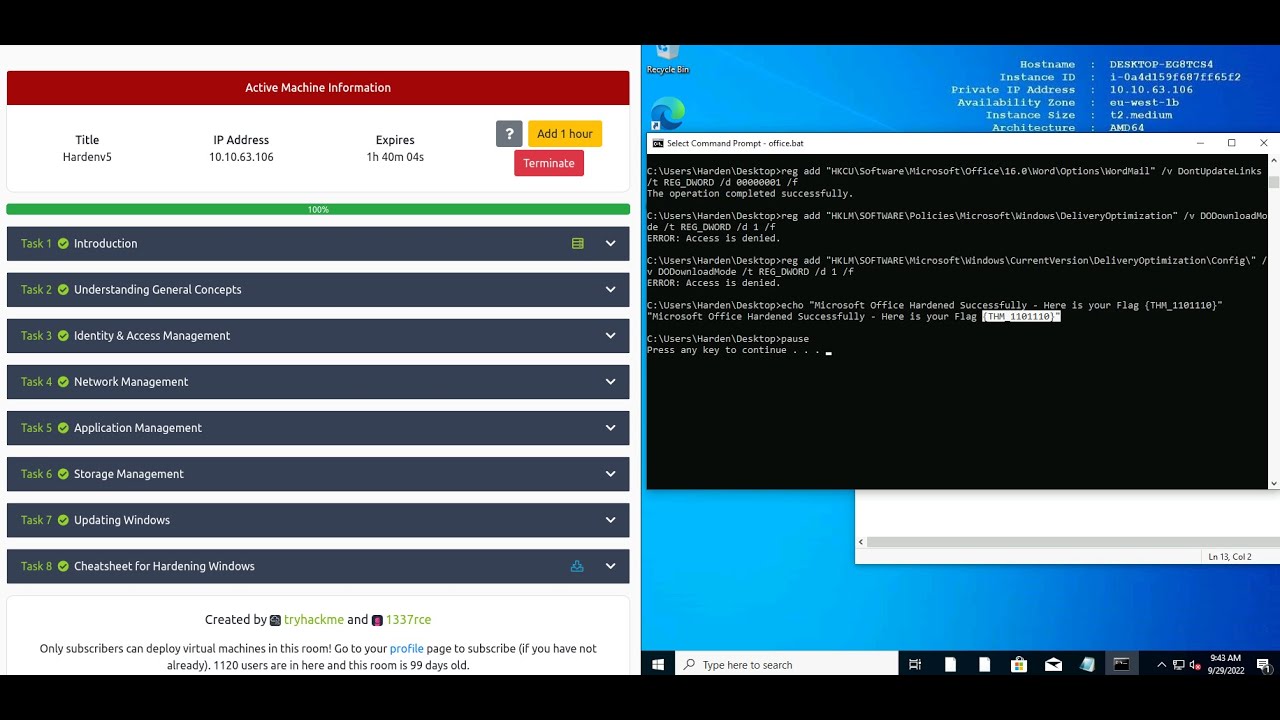This screenshot has height=720, width=1280.
Task: Click Select Command Prompt - office.bat title
Action: [x=735, y=143]
